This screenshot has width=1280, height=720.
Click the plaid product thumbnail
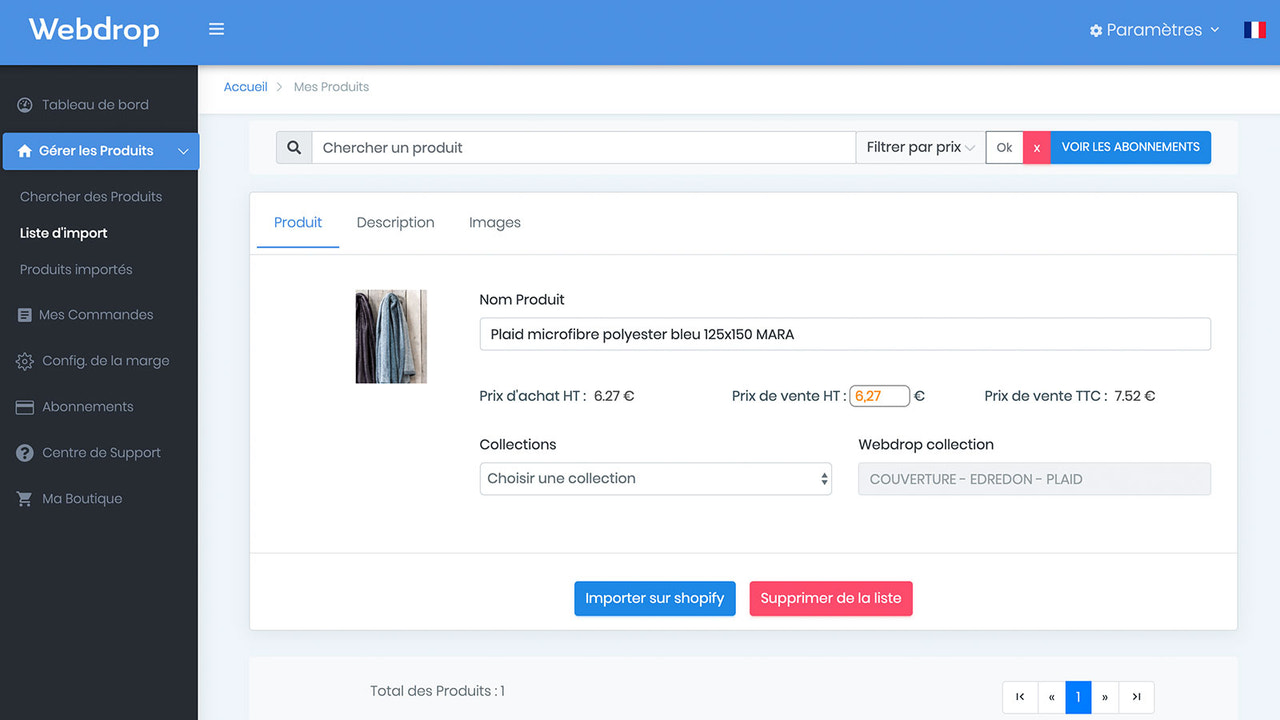[390, 336]
